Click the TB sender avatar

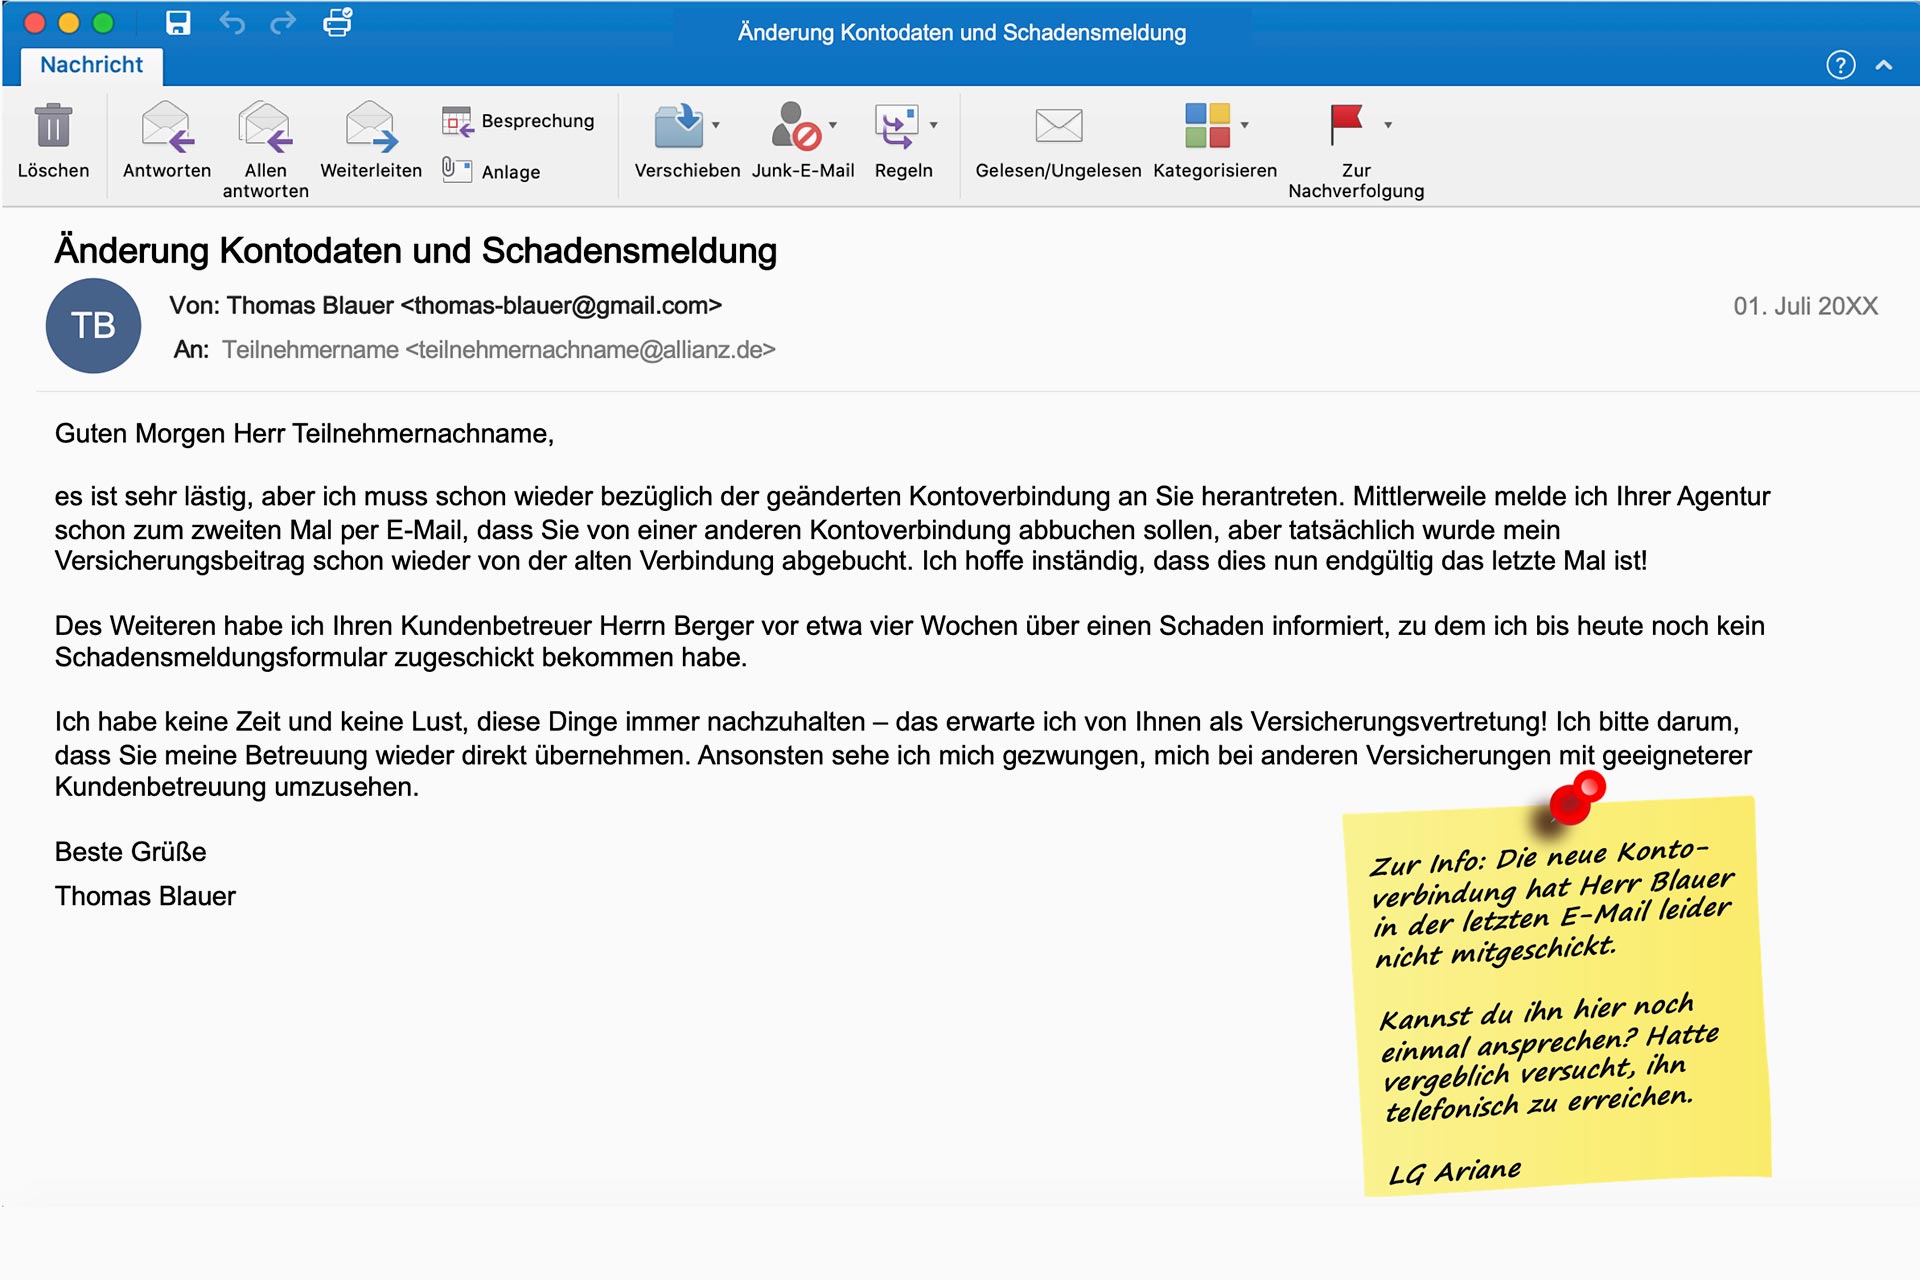point(93,325)
